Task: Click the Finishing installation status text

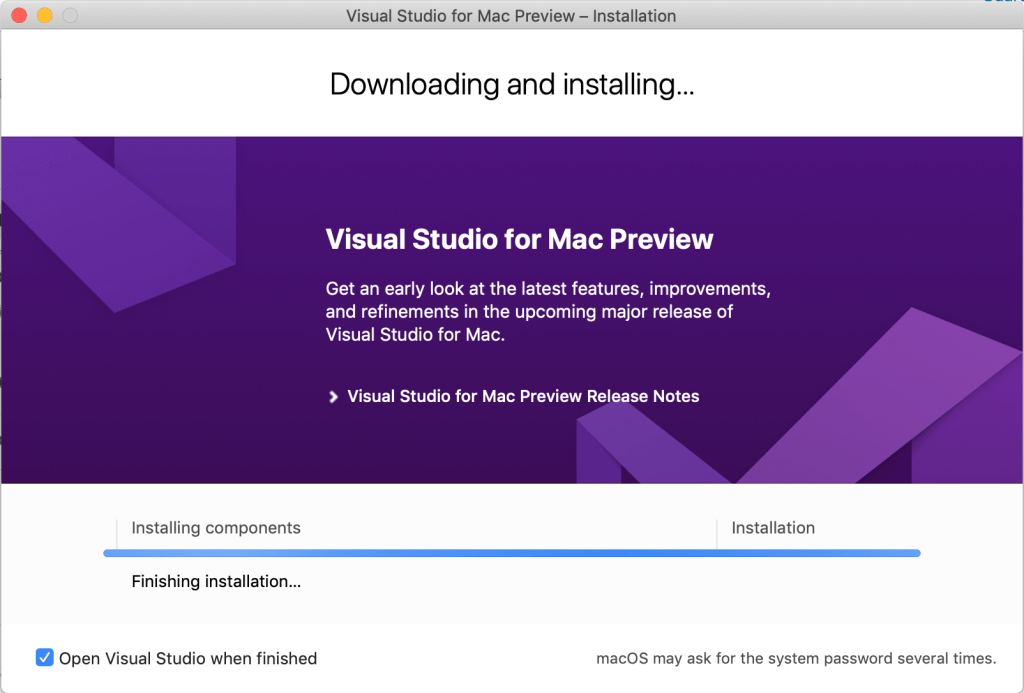Action: pos(216,581)
